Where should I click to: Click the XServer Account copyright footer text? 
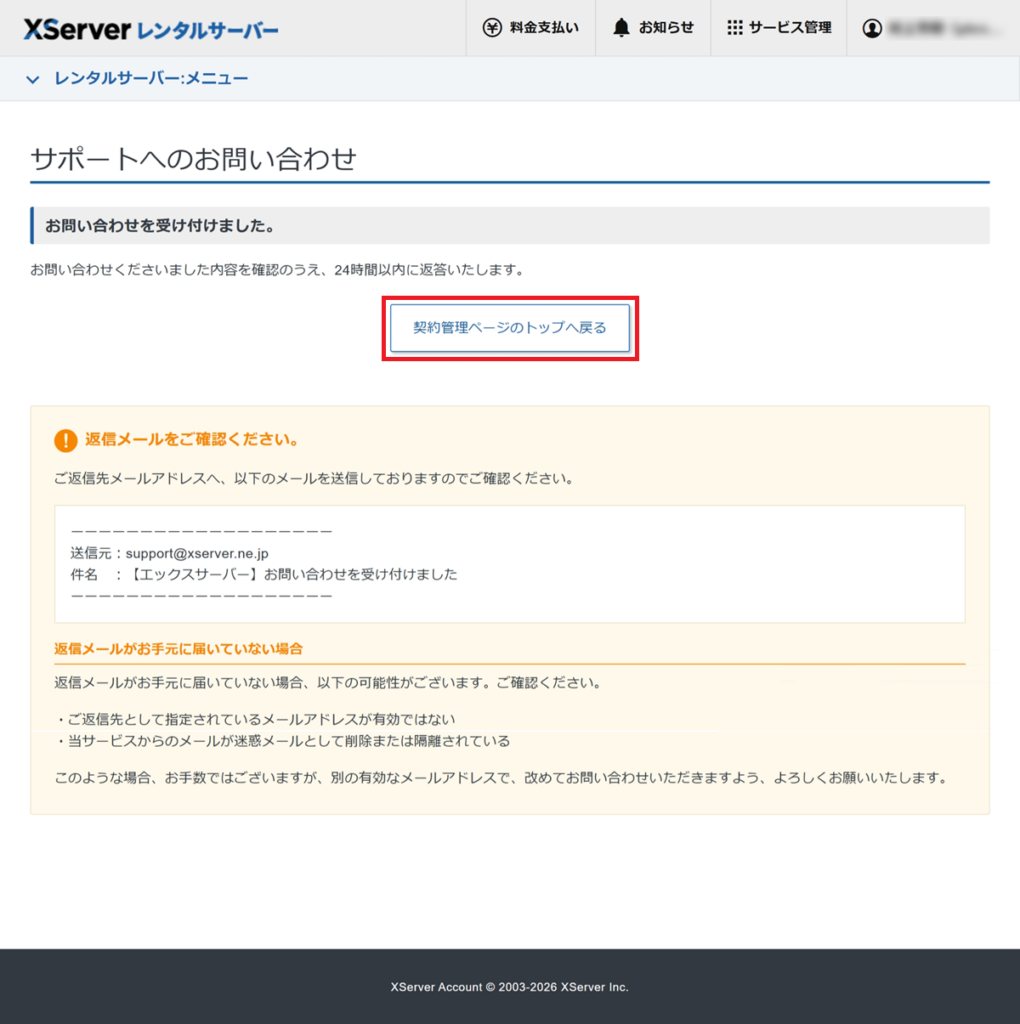coord(510,985)
